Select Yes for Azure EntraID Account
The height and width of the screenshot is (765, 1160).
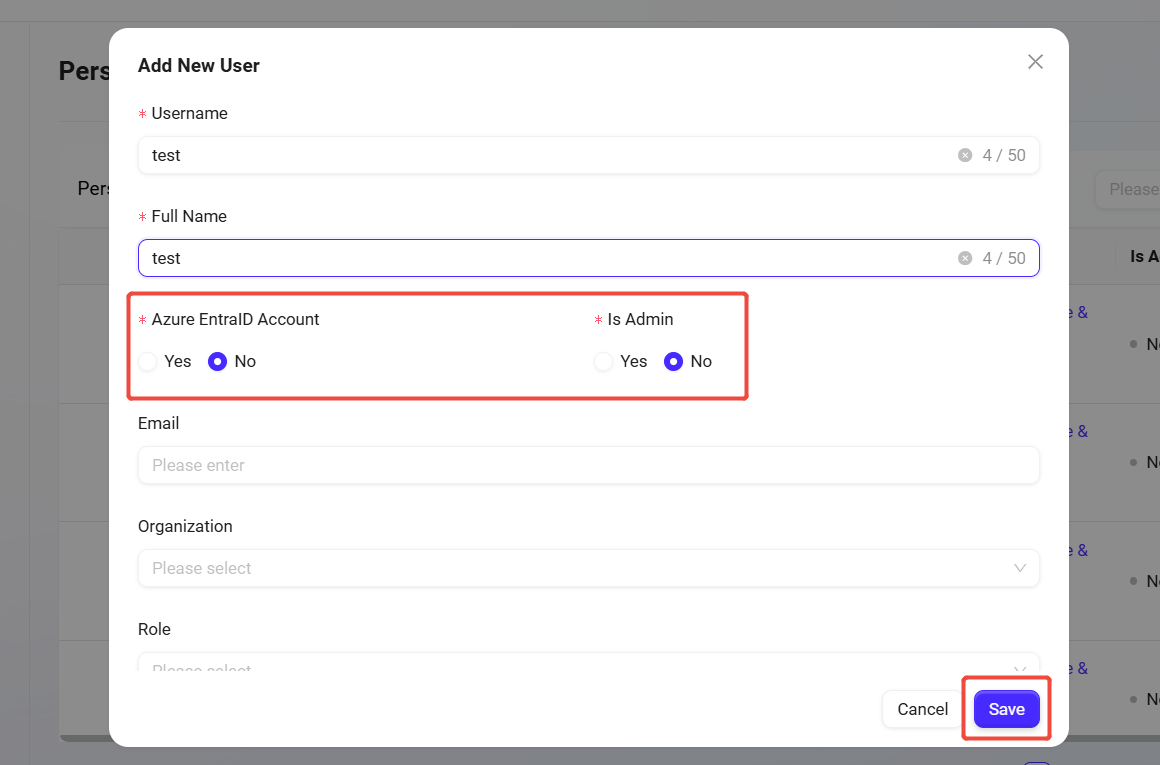click(x=149, y=362)
